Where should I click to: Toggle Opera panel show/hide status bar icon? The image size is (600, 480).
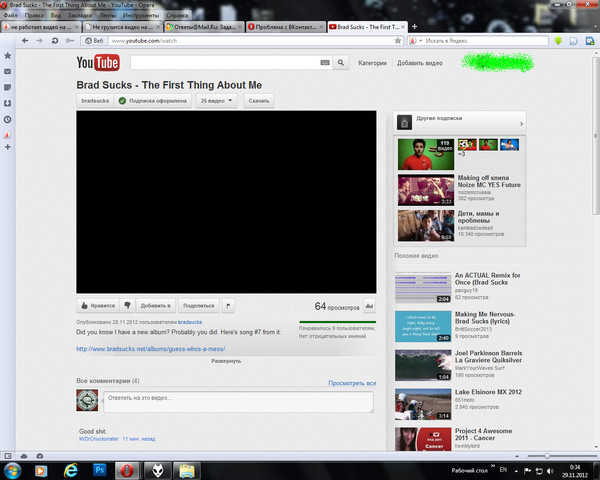(8, 456)
